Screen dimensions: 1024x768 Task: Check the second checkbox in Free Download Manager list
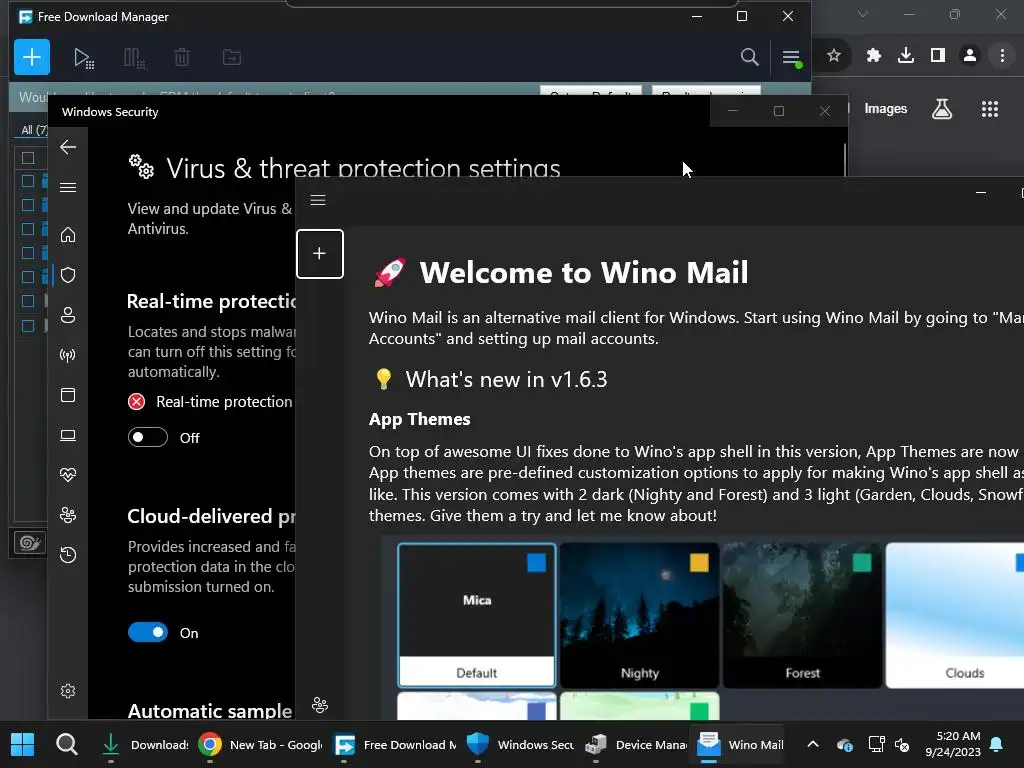click(27, 205)
